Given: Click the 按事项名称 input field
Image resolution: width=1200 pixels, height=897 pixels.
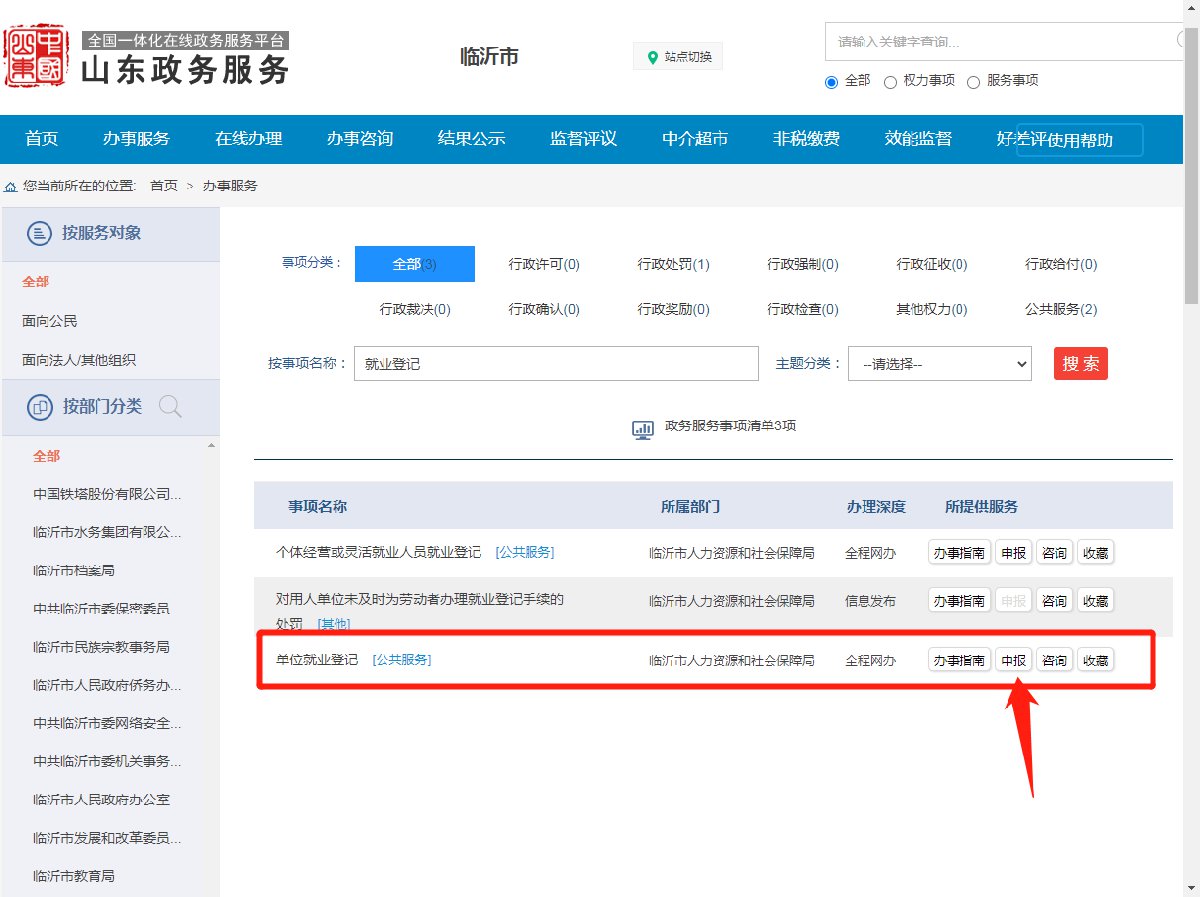Looking at the screenshot, I should point(556,364).
